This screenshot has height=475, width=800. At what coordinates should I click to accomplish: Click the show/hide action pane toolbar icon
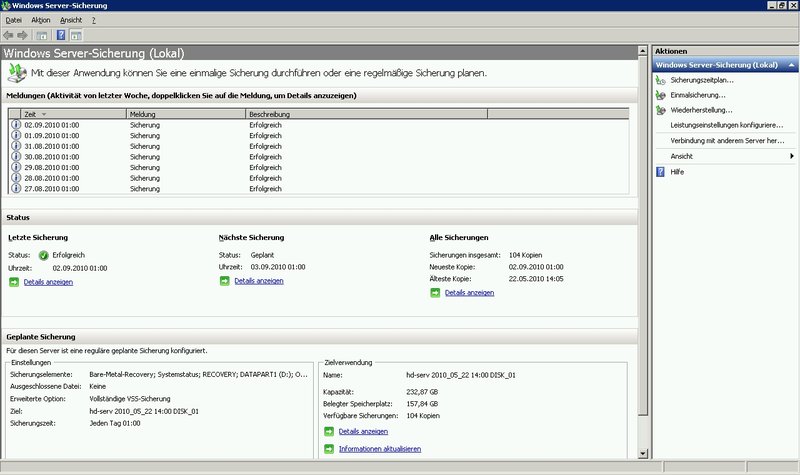[x=76, y=35]
